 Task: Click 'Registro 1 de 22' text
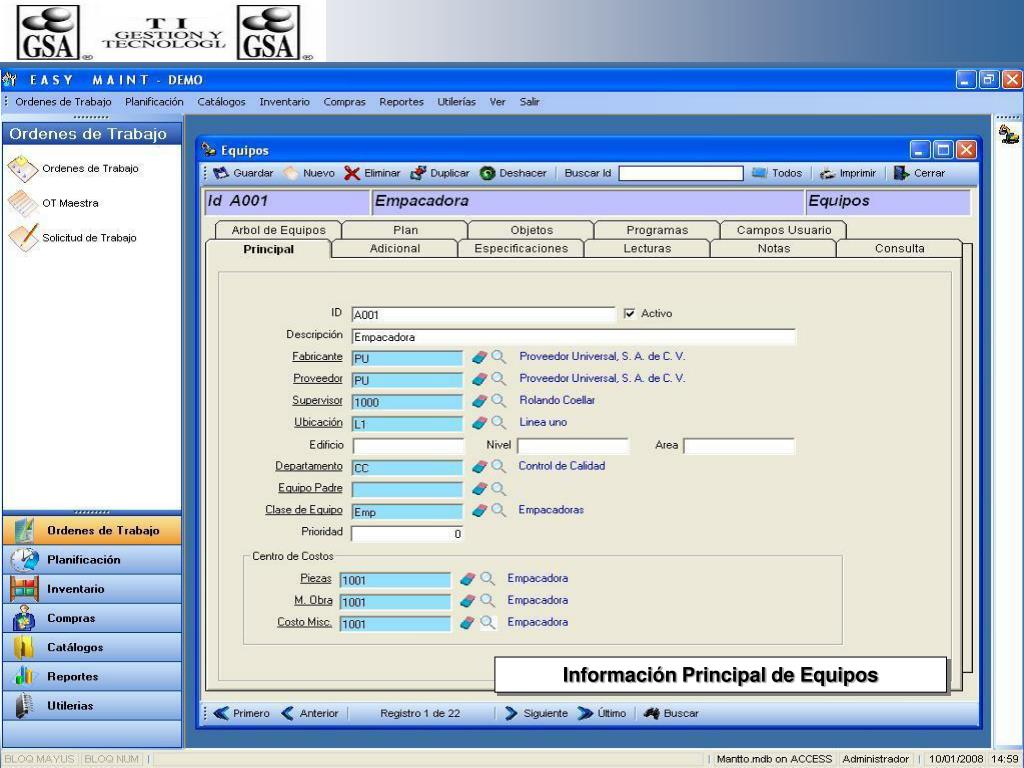(x=420, y=713)
